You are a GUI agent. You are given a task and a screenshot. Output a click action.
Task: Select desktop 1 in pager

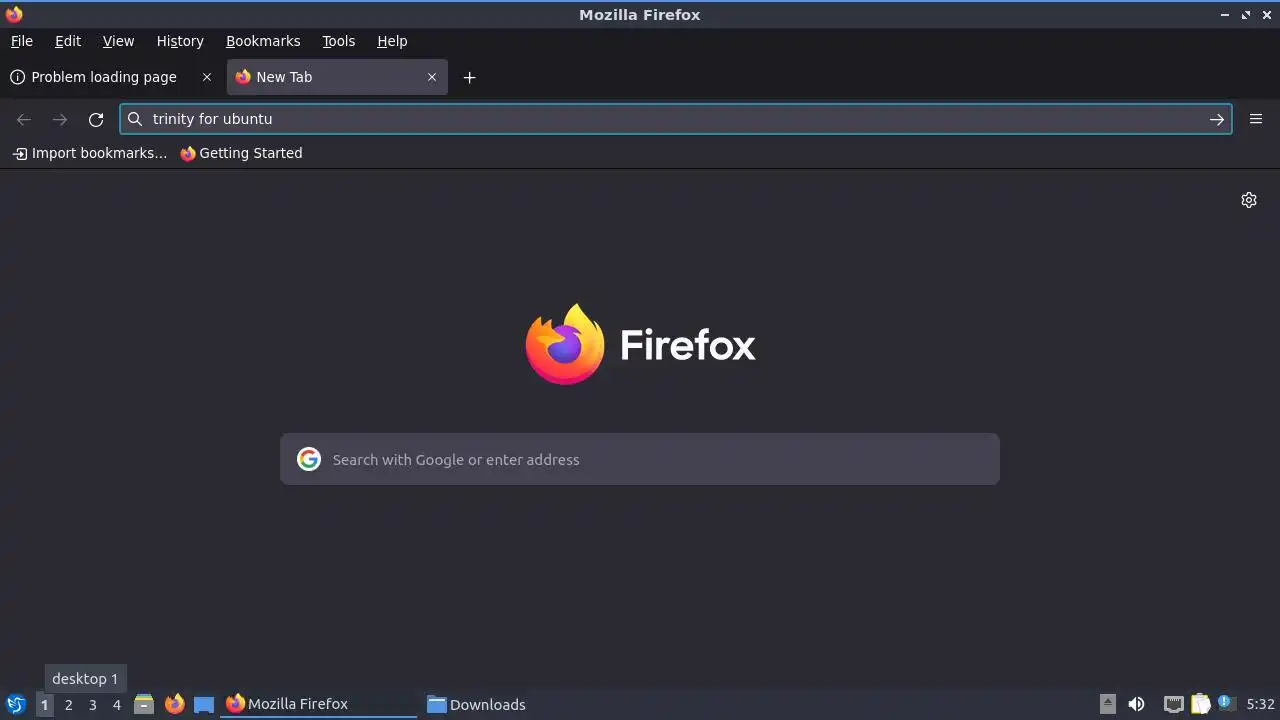click(44, 704)
